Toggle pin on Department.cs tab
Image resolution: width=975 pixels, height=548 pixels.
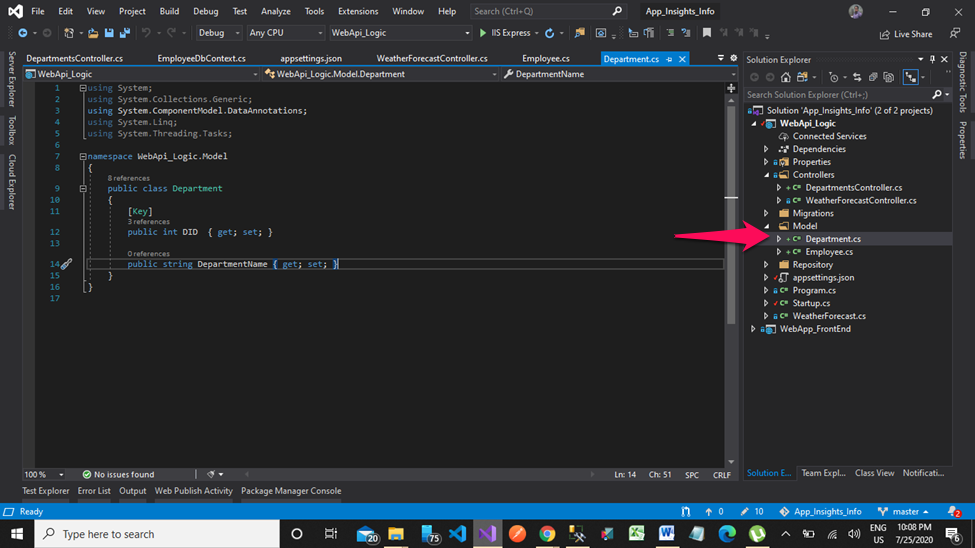669,59
